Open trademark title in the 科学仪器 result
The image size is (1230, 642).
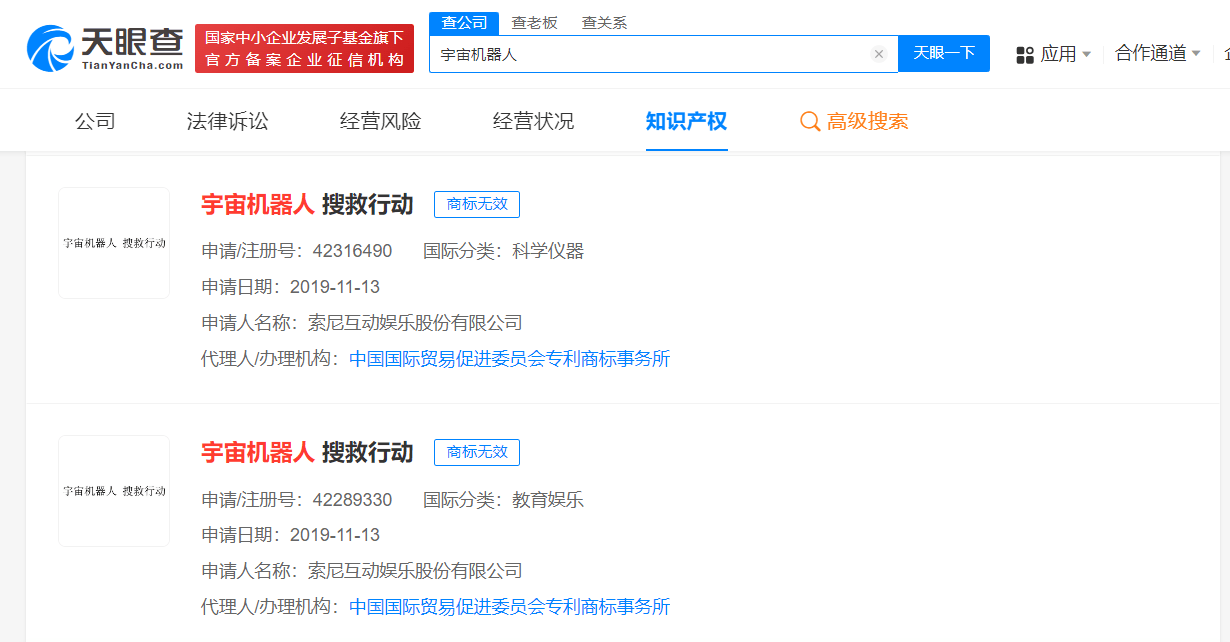[x=307, y=204]
